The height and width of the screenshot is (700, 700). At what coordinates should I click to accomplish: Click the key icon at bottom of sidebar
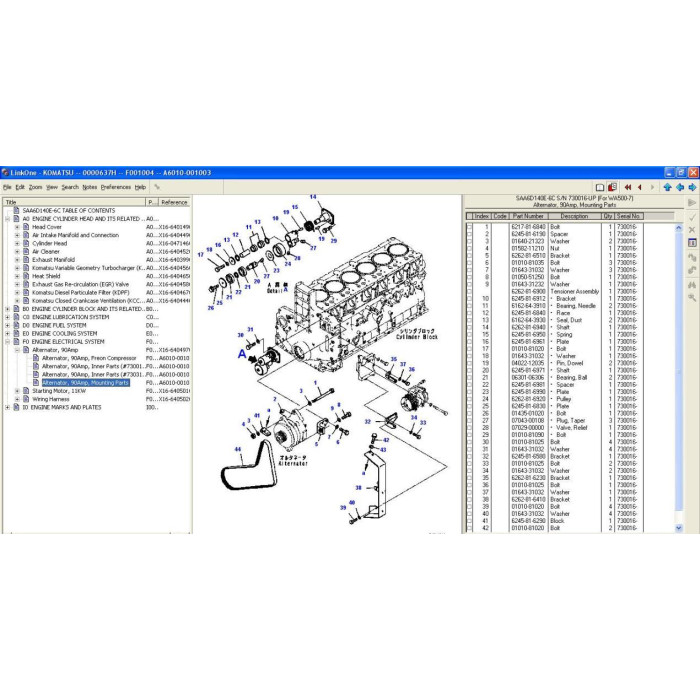click(x=692, y=298)
